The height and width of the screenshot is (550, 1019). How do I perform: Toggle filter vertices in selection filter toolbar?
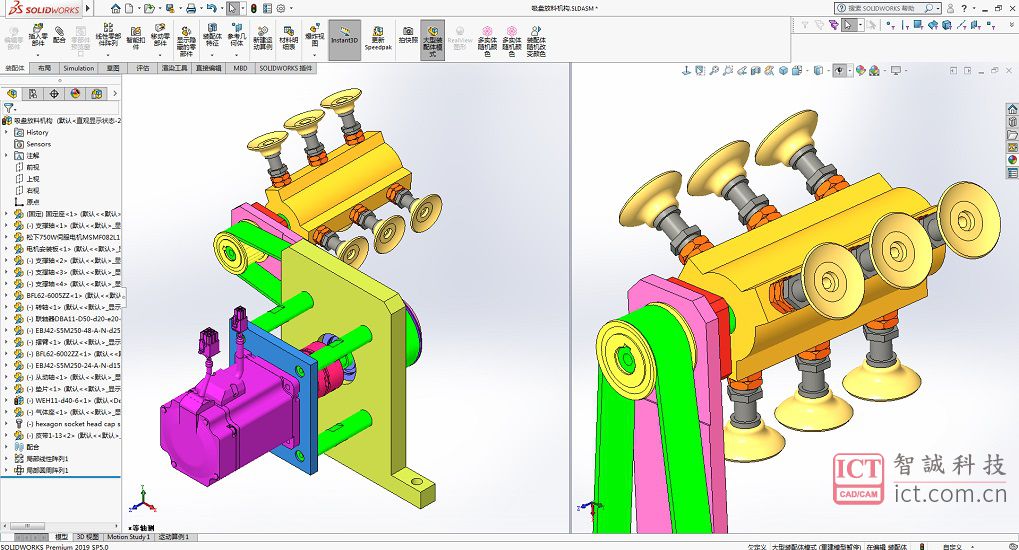click(890, 25)
